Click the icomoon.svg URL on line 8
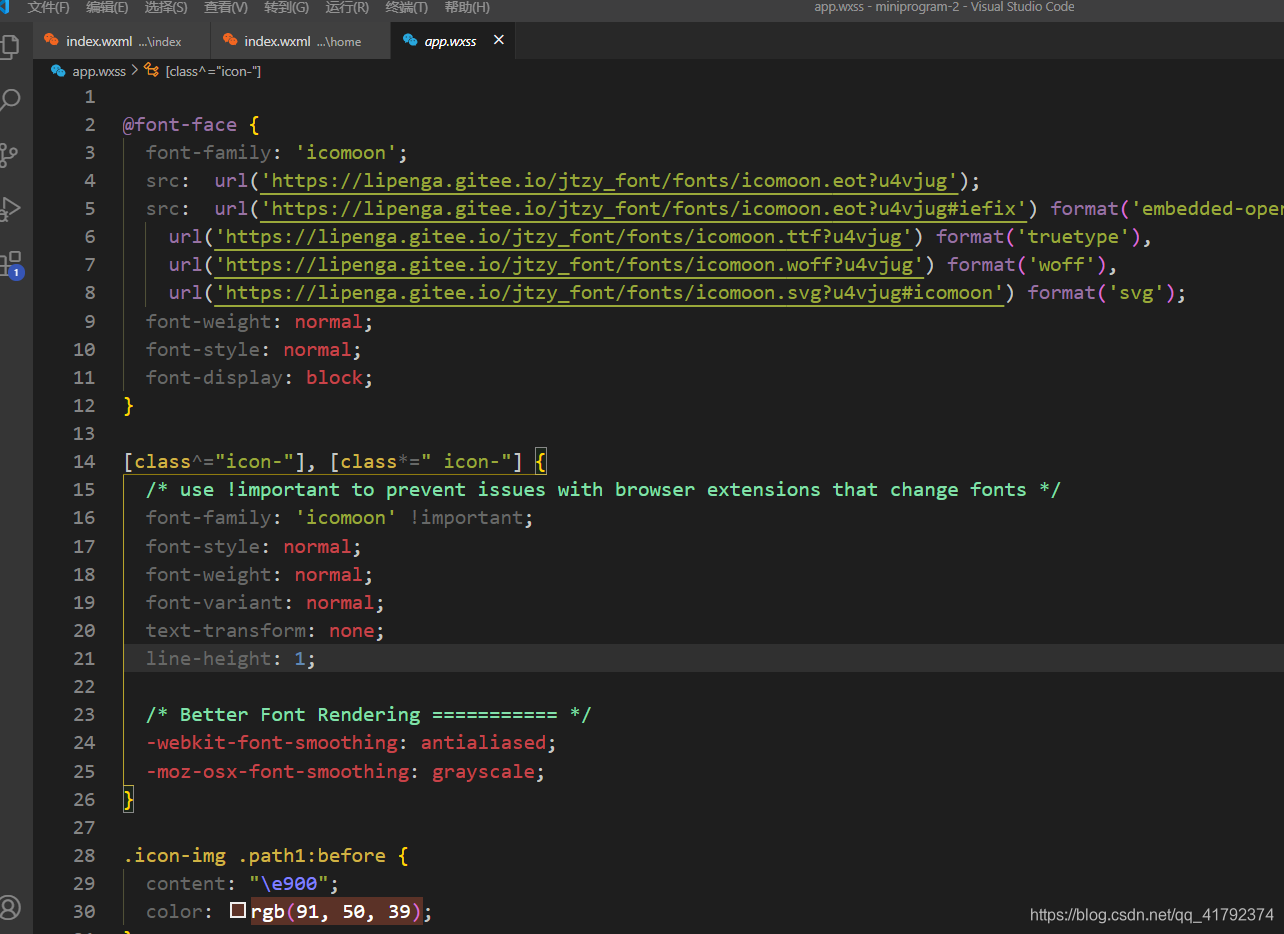Image resolution: width=1284 pixels, height=934 pixels. 610,293
